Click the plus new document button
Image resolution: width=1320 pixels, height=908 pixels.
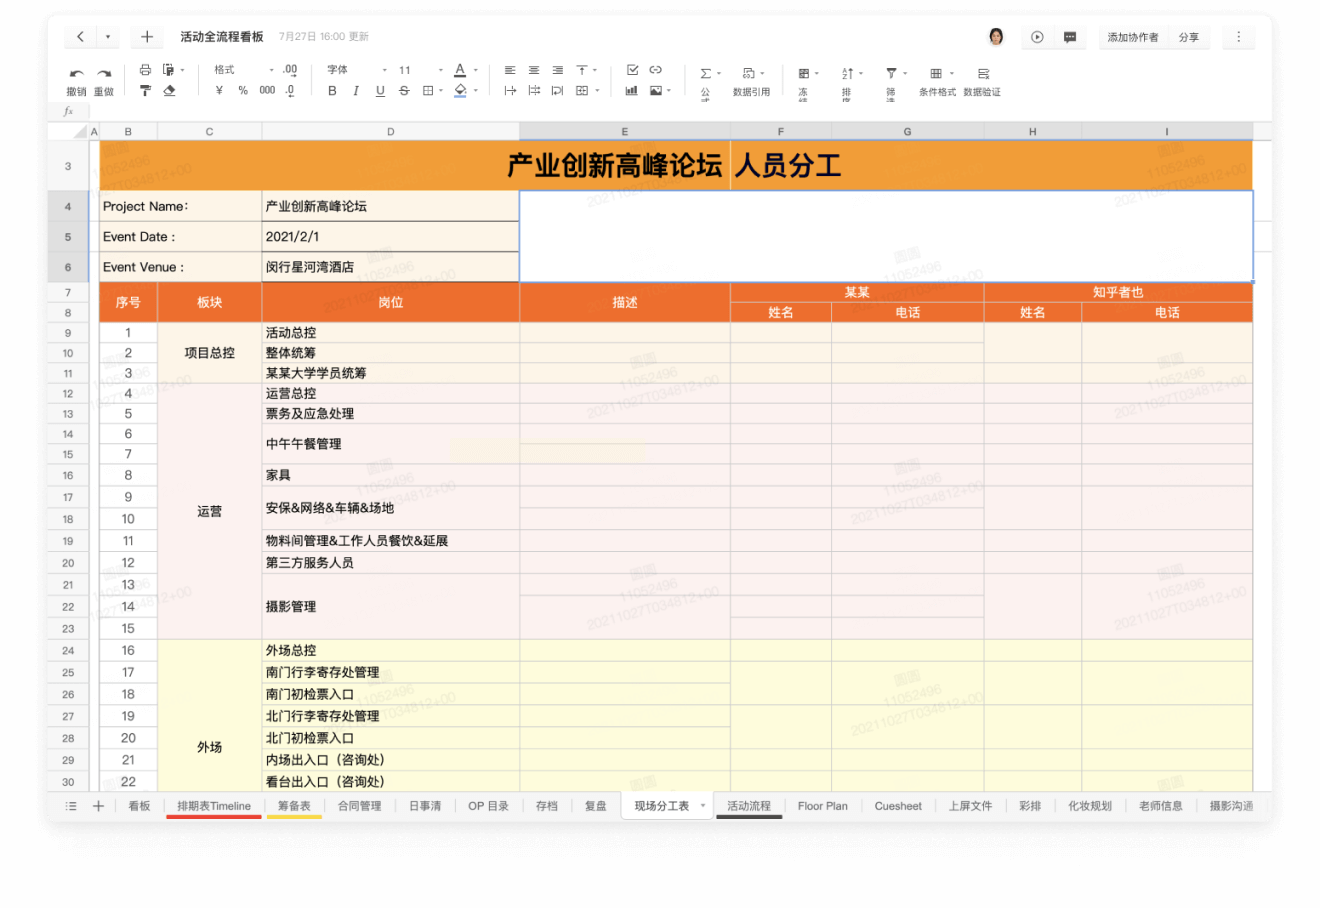(x=147, y=37)
